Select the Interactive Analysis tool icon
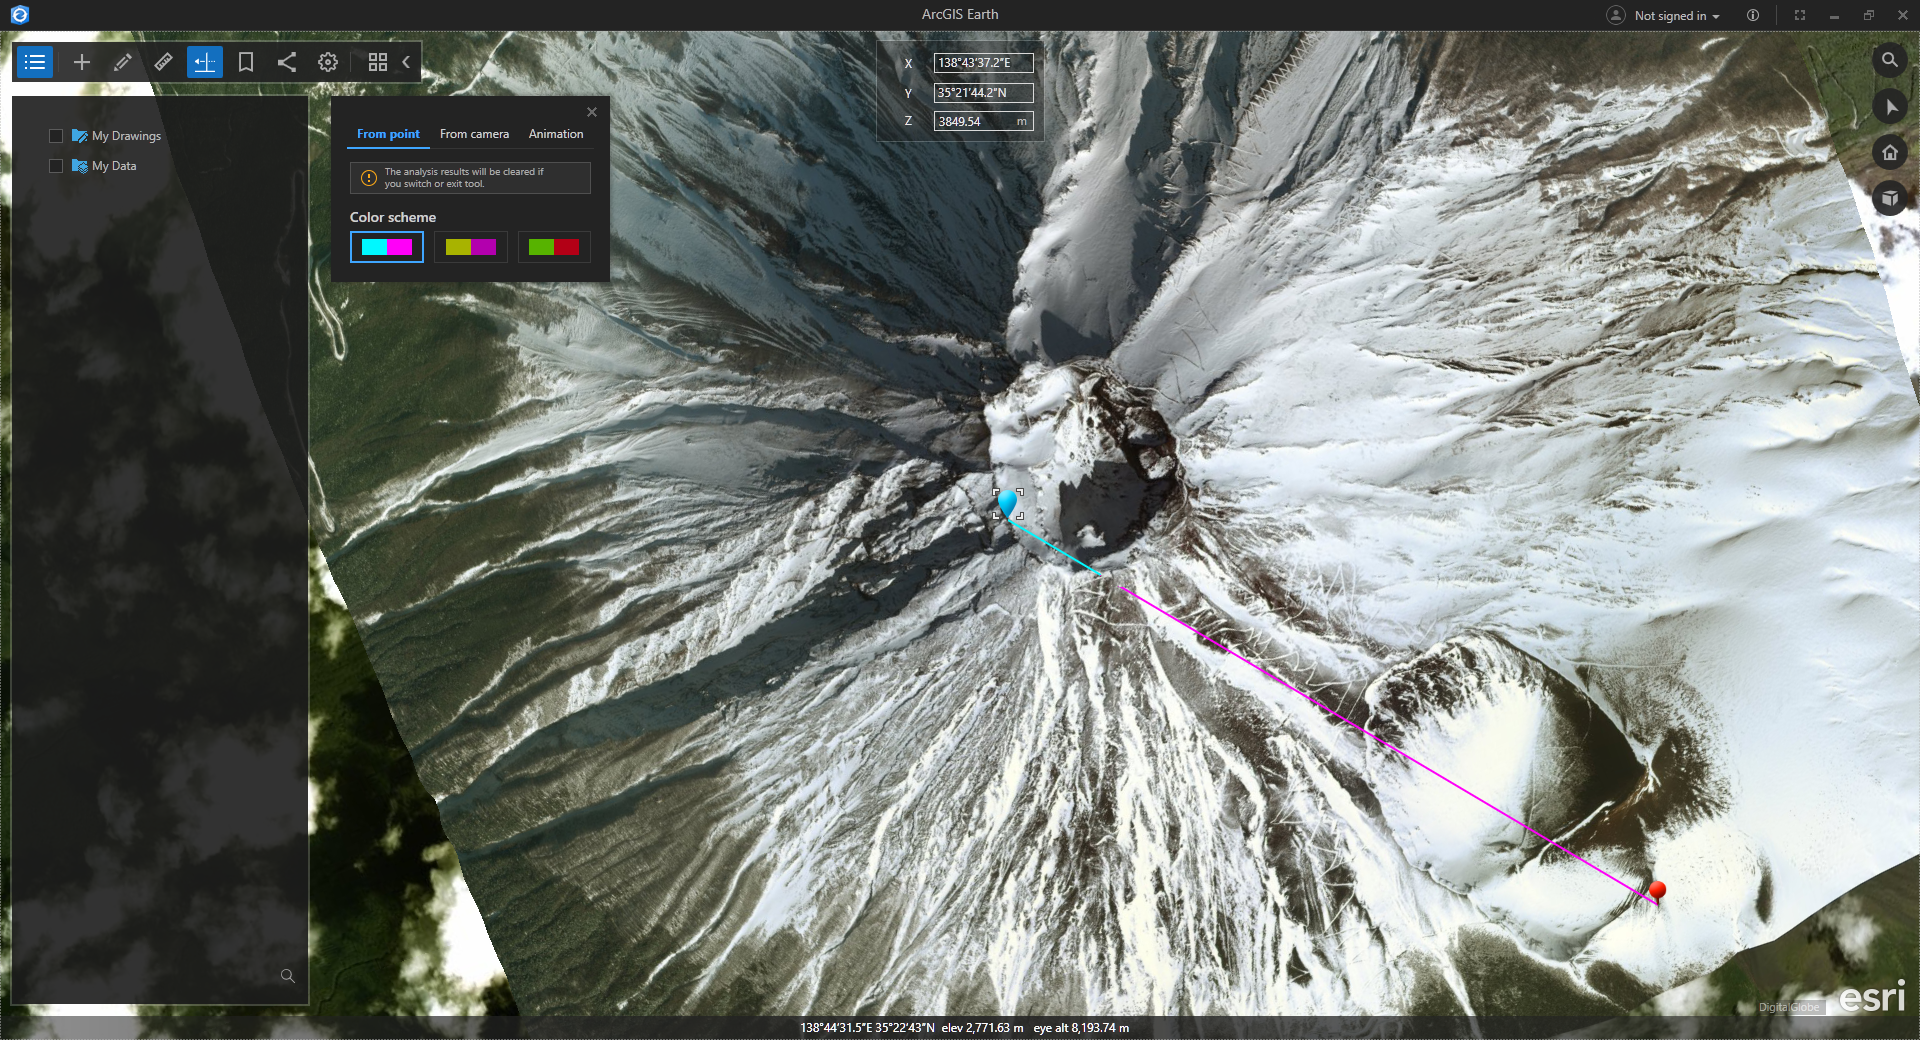Image resolution: width=1920 pixels, height=1040 pixels. point(205,62)
